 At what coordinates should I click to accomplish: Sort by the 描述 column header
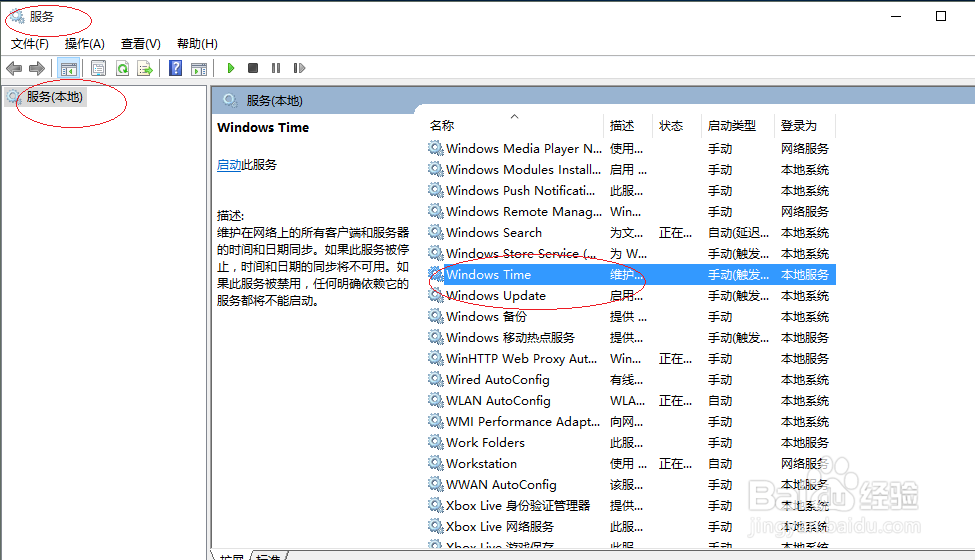tap(622, 126)
